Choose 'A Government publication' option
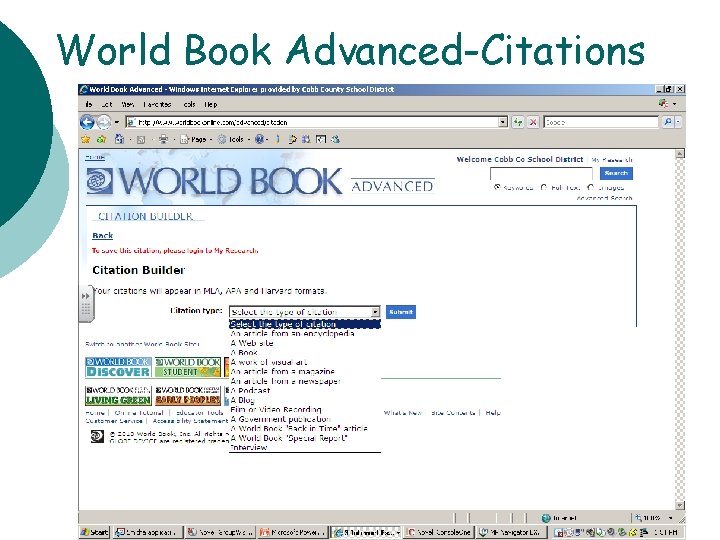This screenshot has height=540, width=720. (304, 419)
